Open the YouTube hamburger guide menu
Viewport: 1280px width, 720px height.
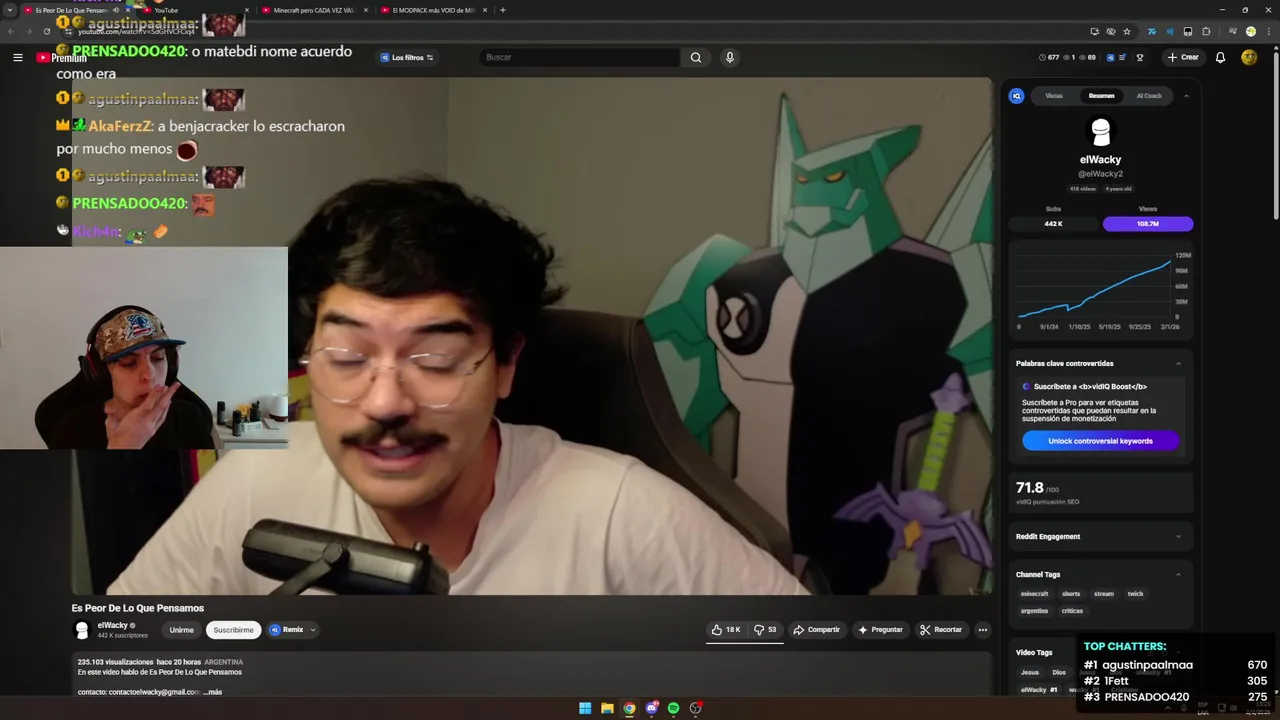click(x=17, y=58)
